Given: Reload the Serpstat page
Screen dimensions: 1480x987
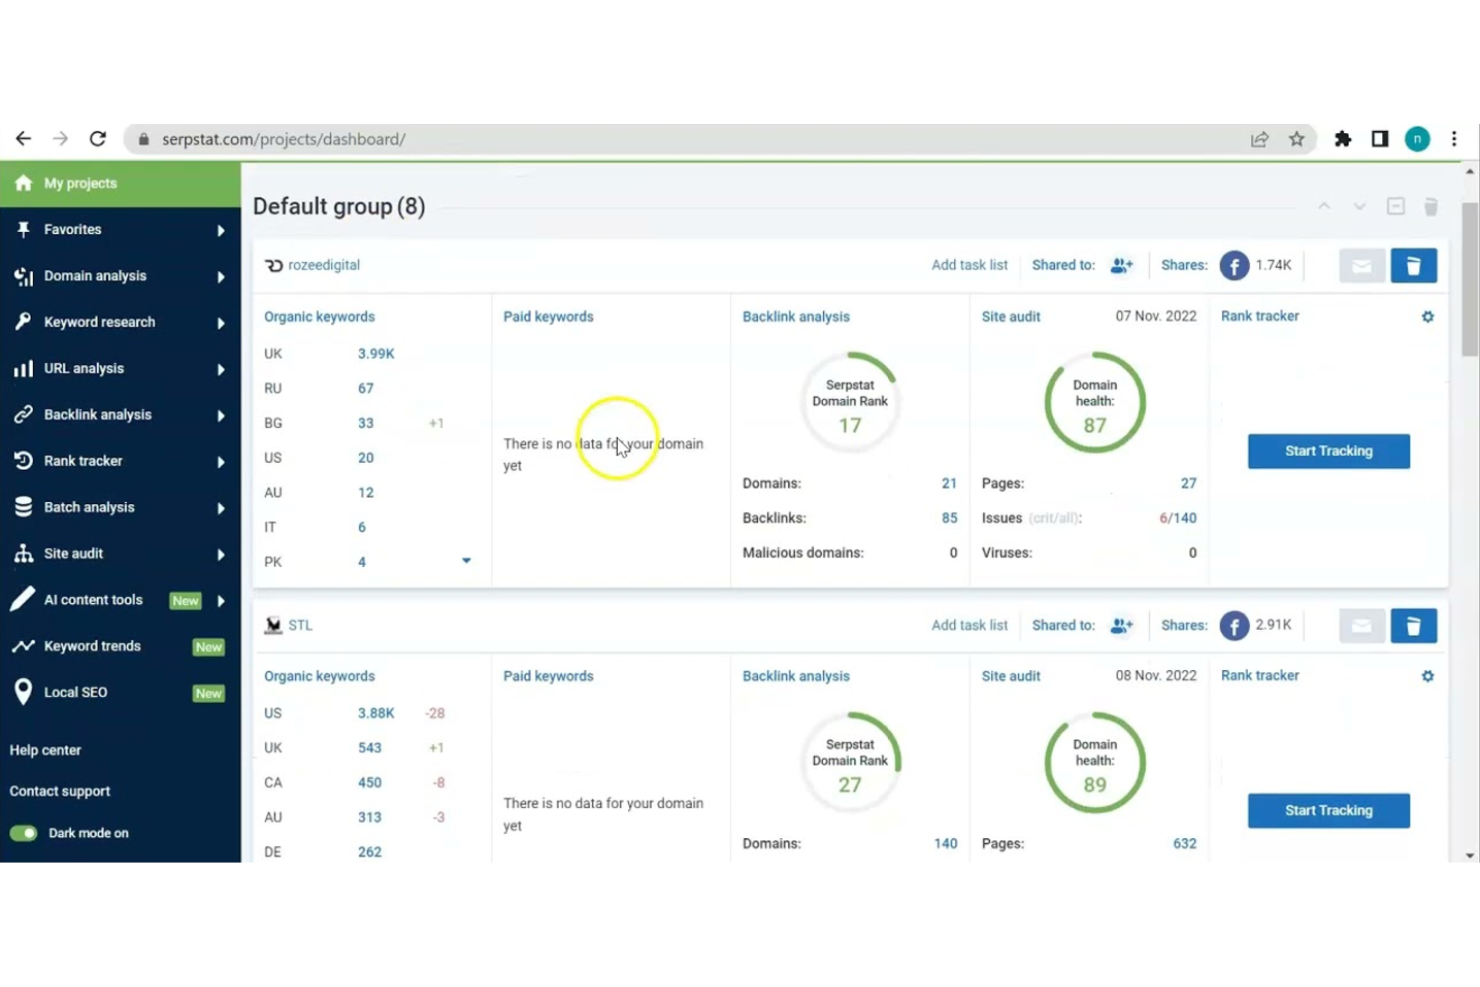Looking at the screenshot, I should coord(97,139).
